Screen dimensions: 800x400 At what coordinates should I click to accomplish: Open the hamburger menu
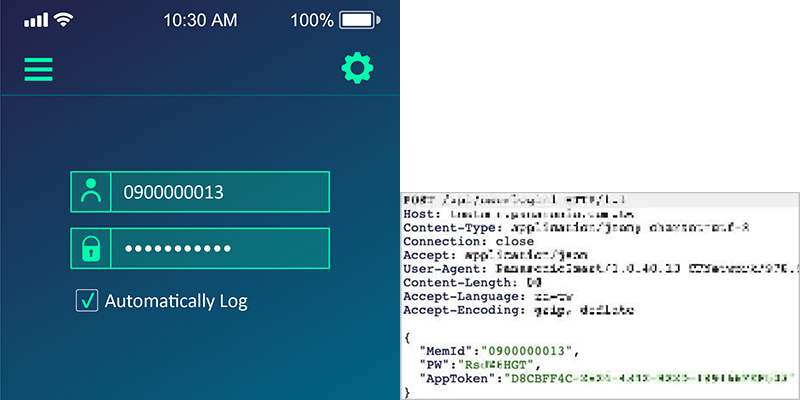38,69
